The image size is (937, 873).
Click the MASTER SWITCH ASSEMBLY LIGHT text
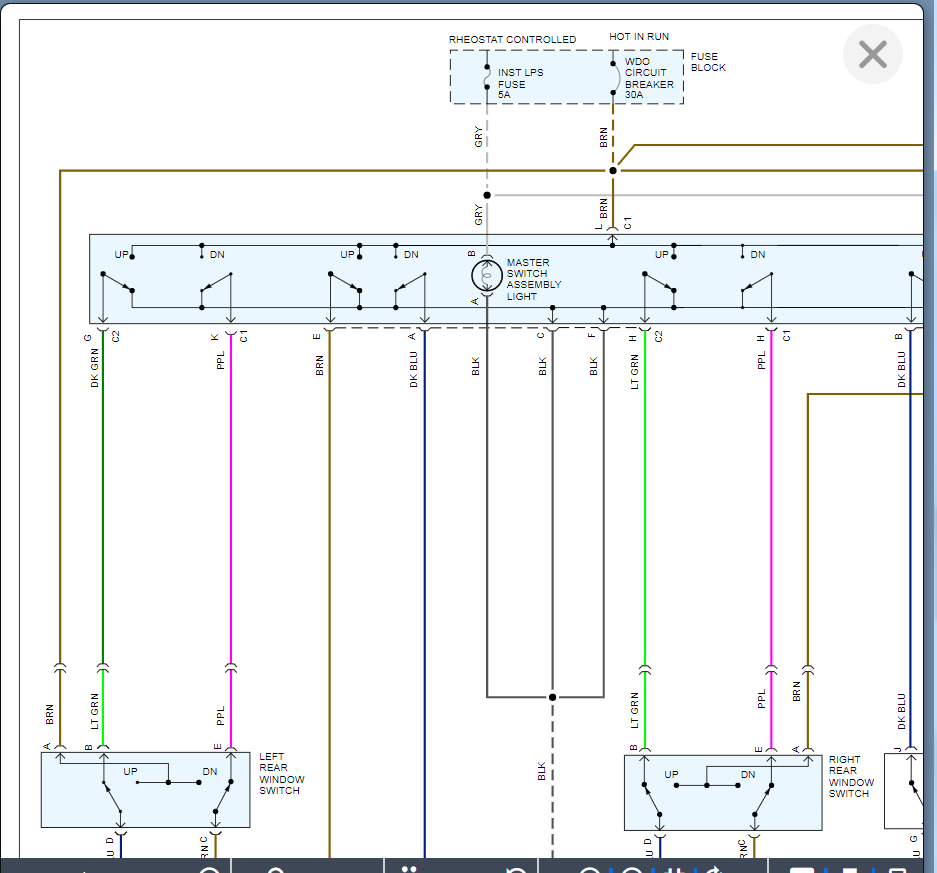pyautogui.click(x=534, y=280)
